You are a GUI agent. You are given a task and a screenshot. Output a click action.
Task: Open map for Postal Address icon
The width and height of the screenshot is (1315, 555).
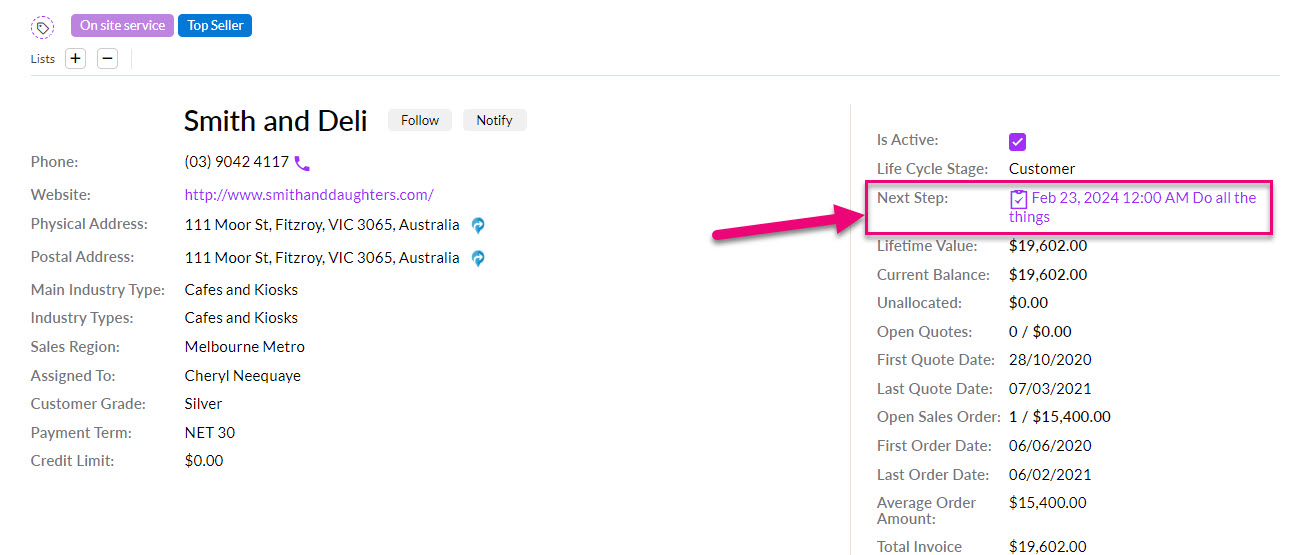tap(478, 258)
